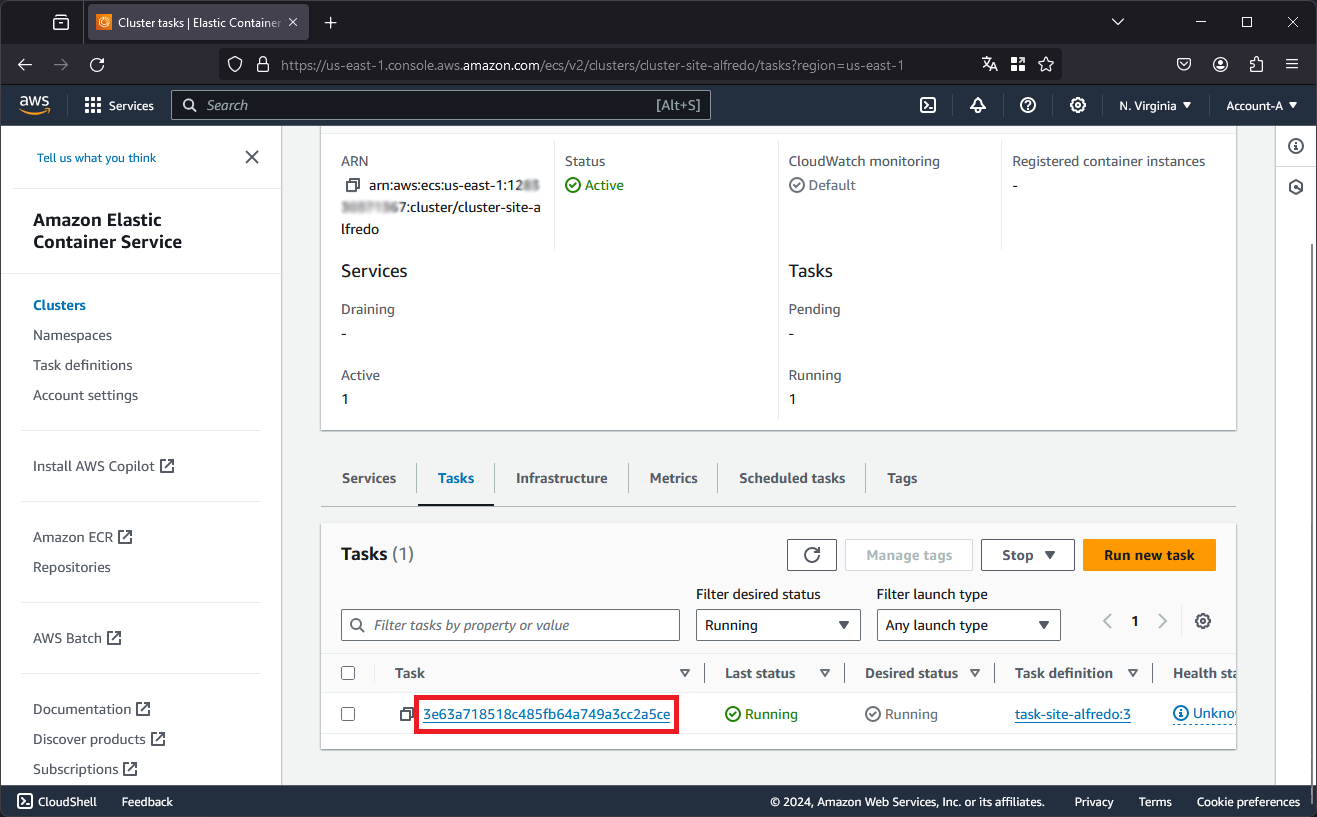Click the Health status info icon for Unknown
Screen dimensions: 1317x817
tap(1181, 714)
